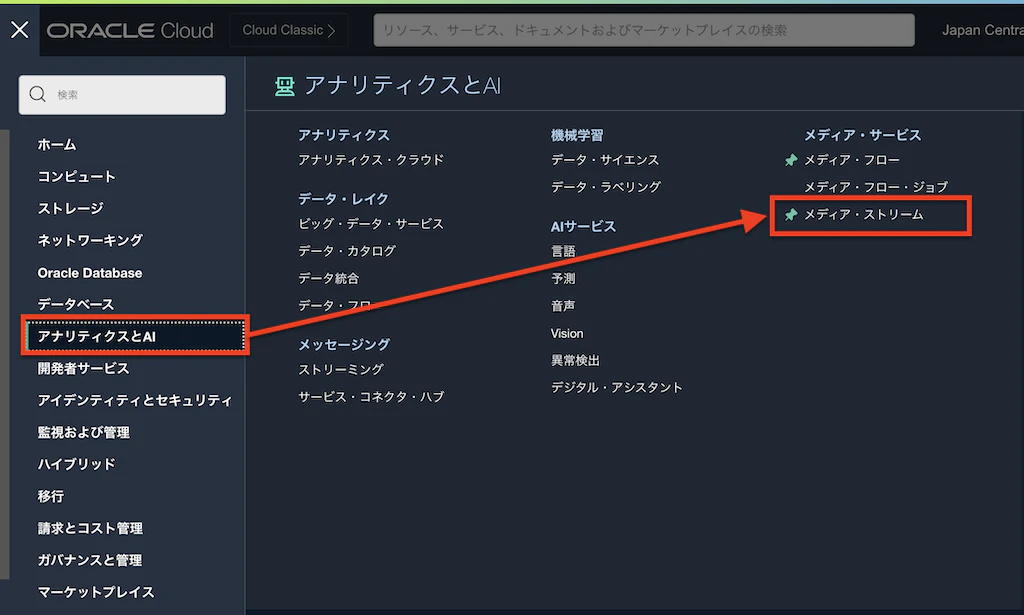Open アナリティクス・クラウド link
Viewport: 1024px width, 615px height.
click(x=371, y=160)
